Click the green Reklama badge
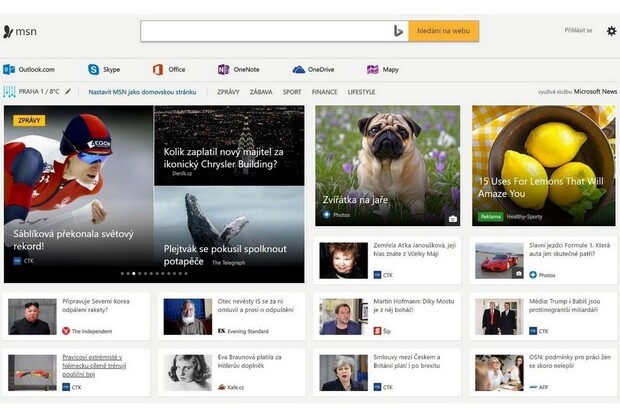 [491, 216]
